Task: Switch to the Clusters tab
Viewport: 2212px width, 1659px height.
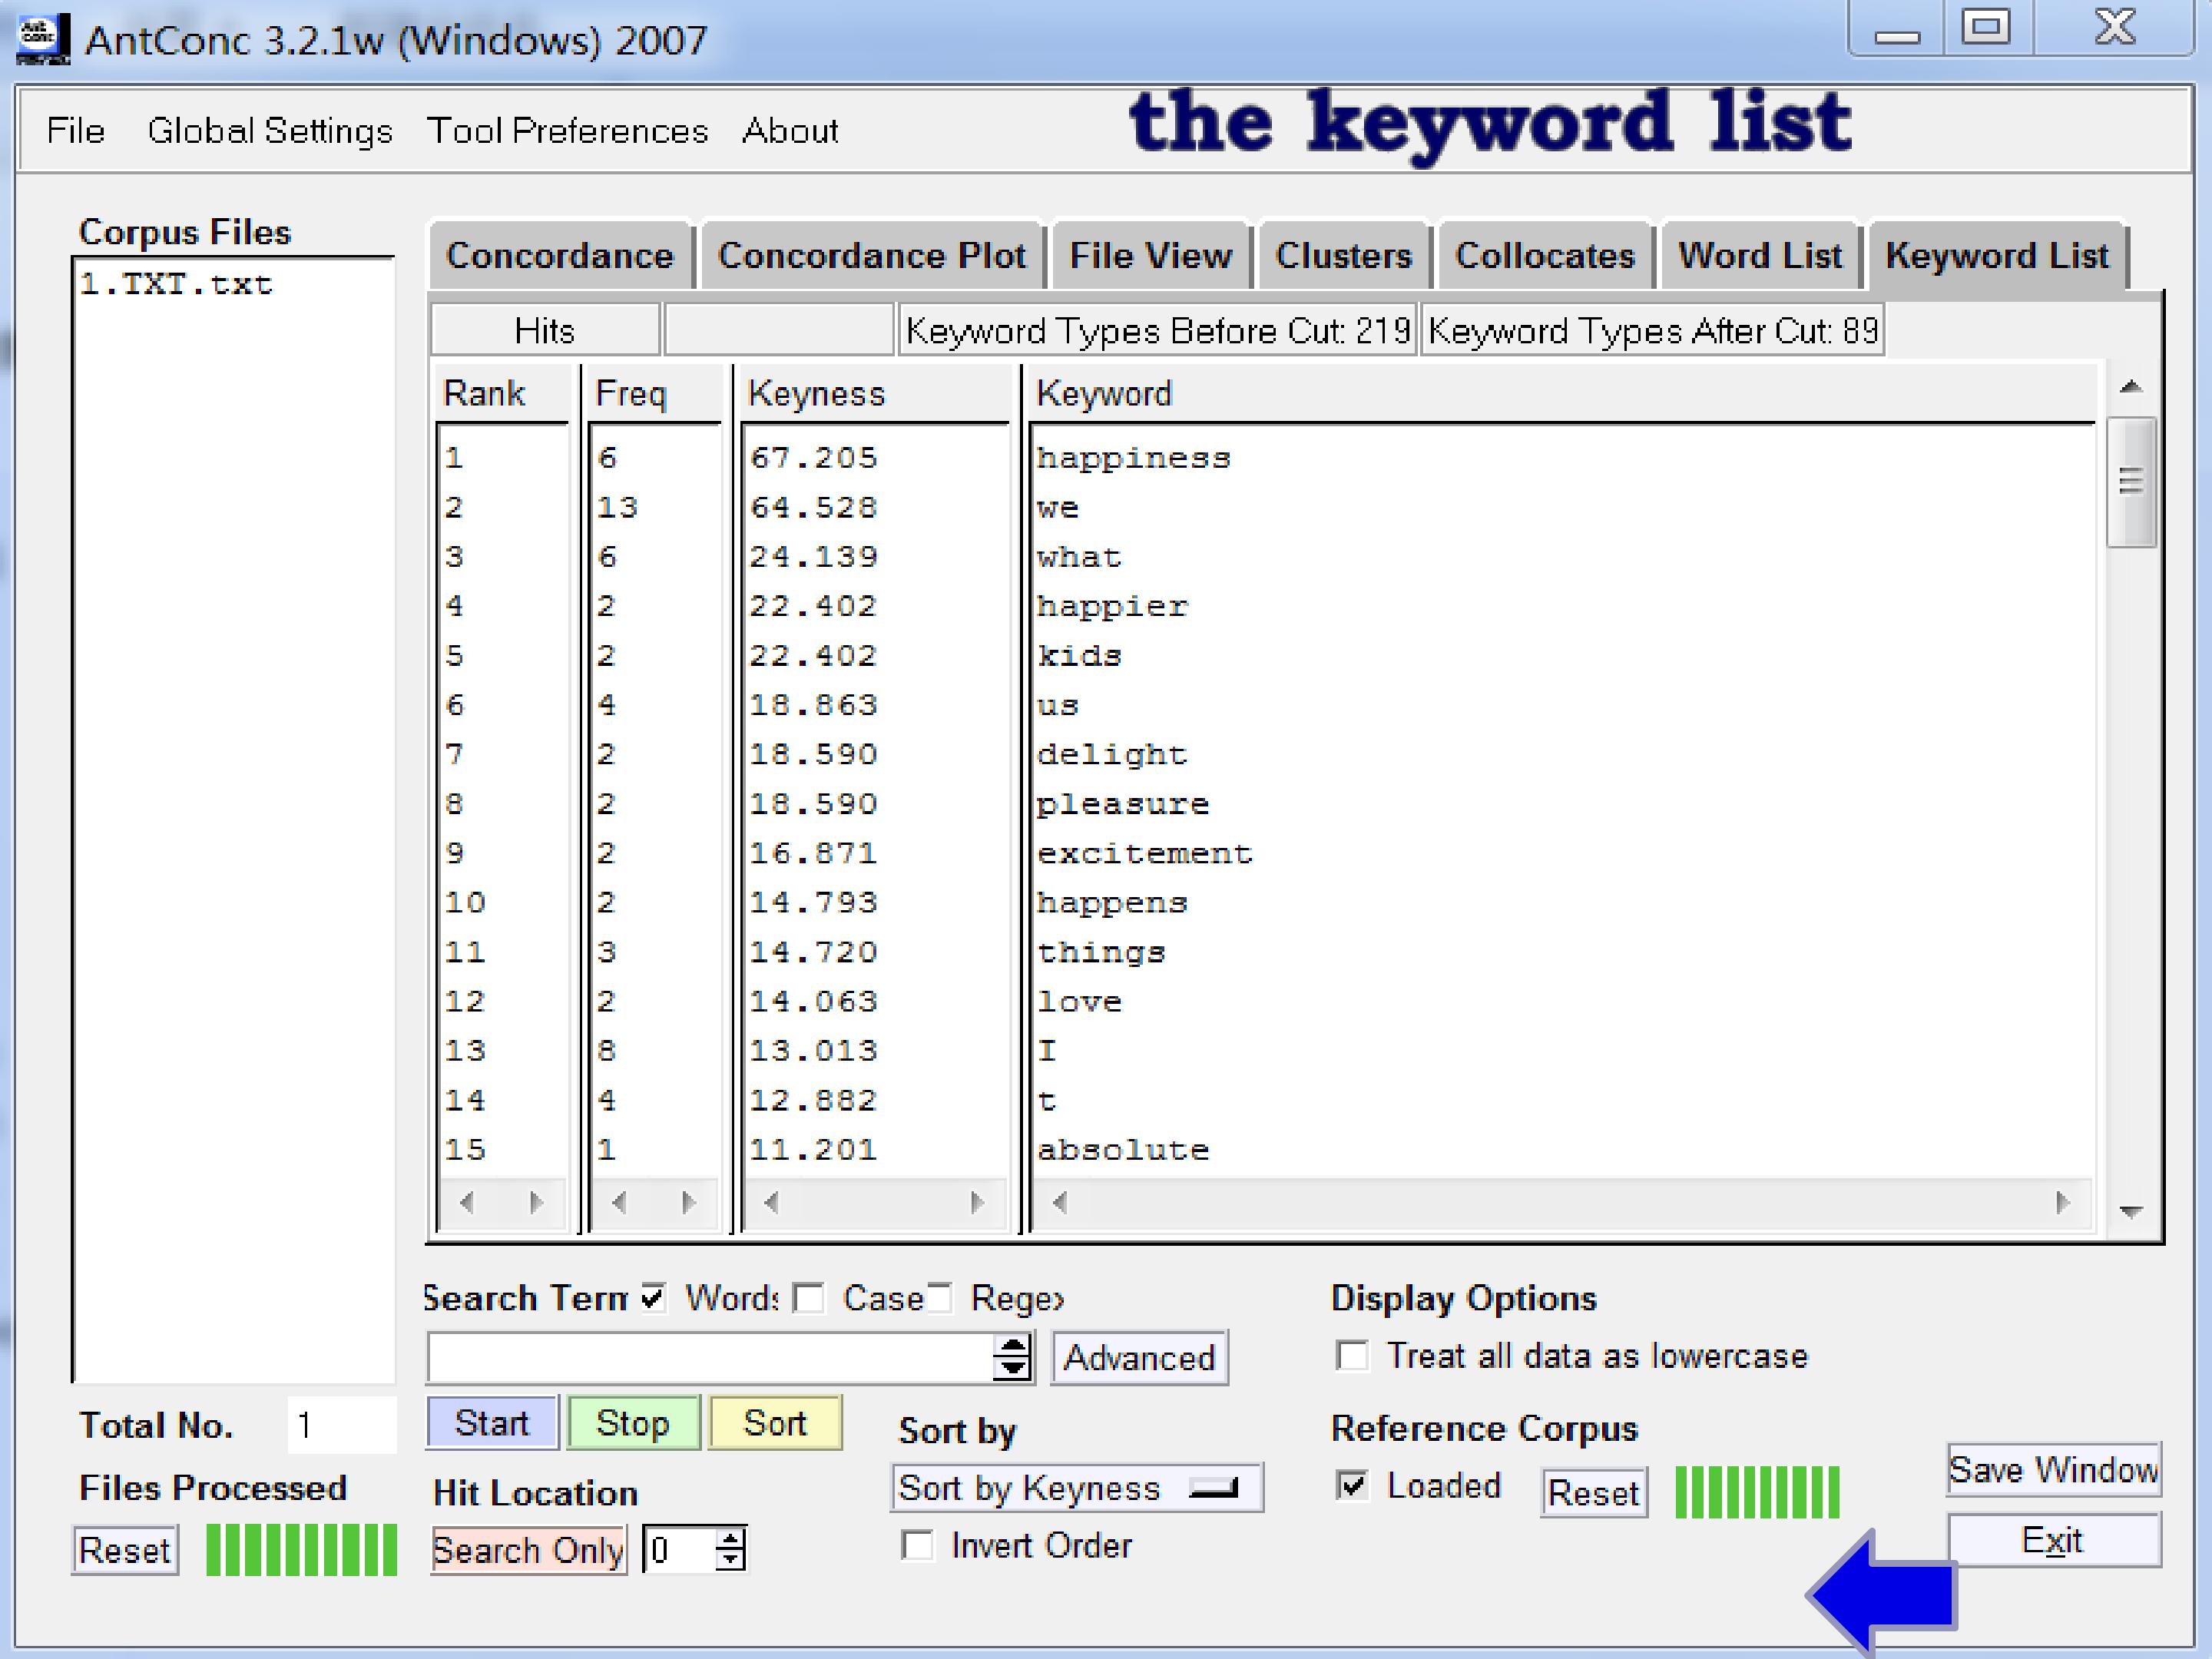Action: click(1344, 256)
